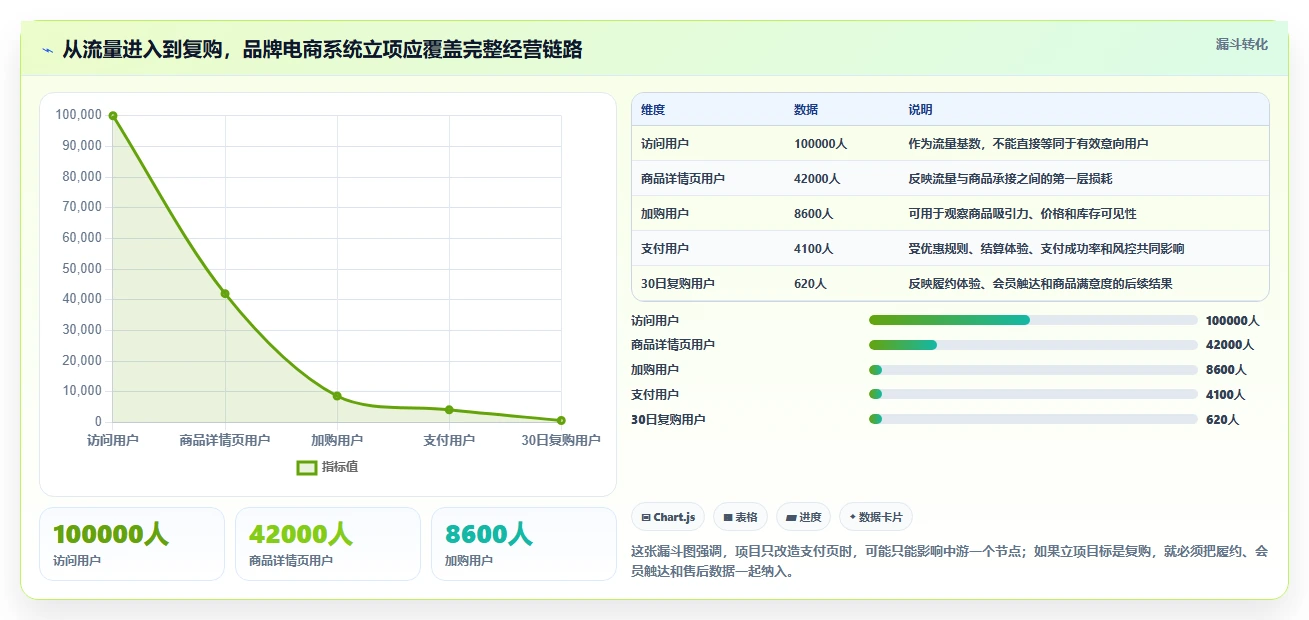Select the 30日复购用户 chart data point

[561, 420]
